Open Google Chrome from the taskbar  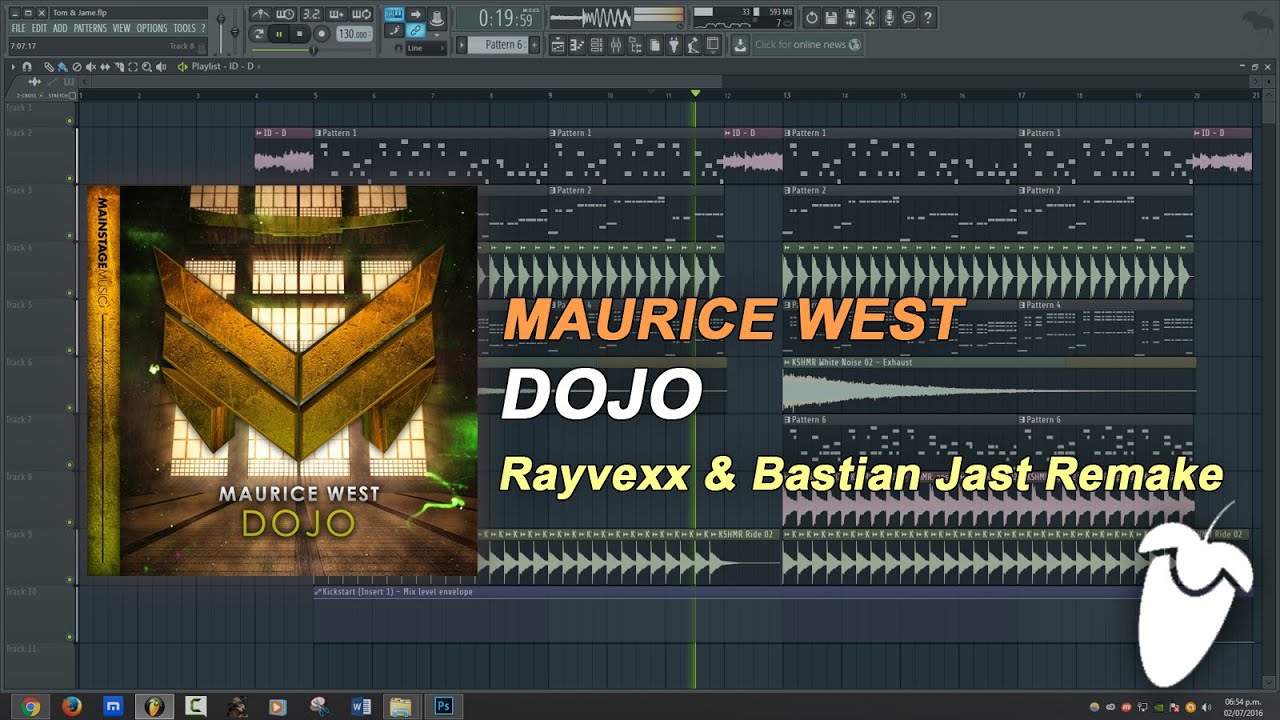click(30, 706)
